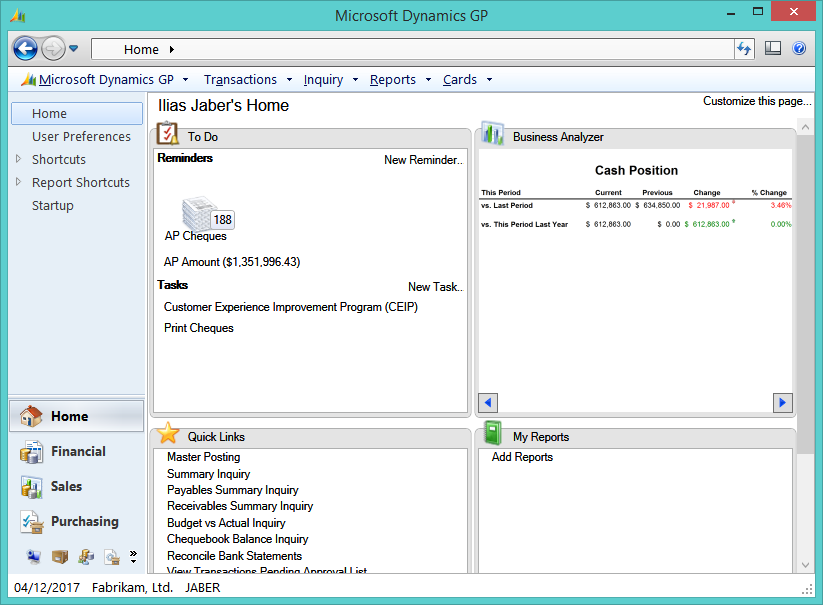
Task: Click the To Do clipboard icon
Action: [x=167, y=133]
